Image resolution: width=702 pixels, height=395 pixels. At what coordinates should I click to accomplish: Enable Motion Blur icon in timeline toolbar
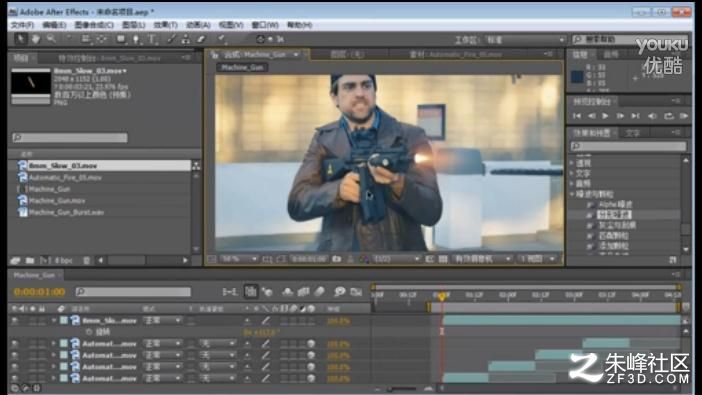[x=319, y=292]
